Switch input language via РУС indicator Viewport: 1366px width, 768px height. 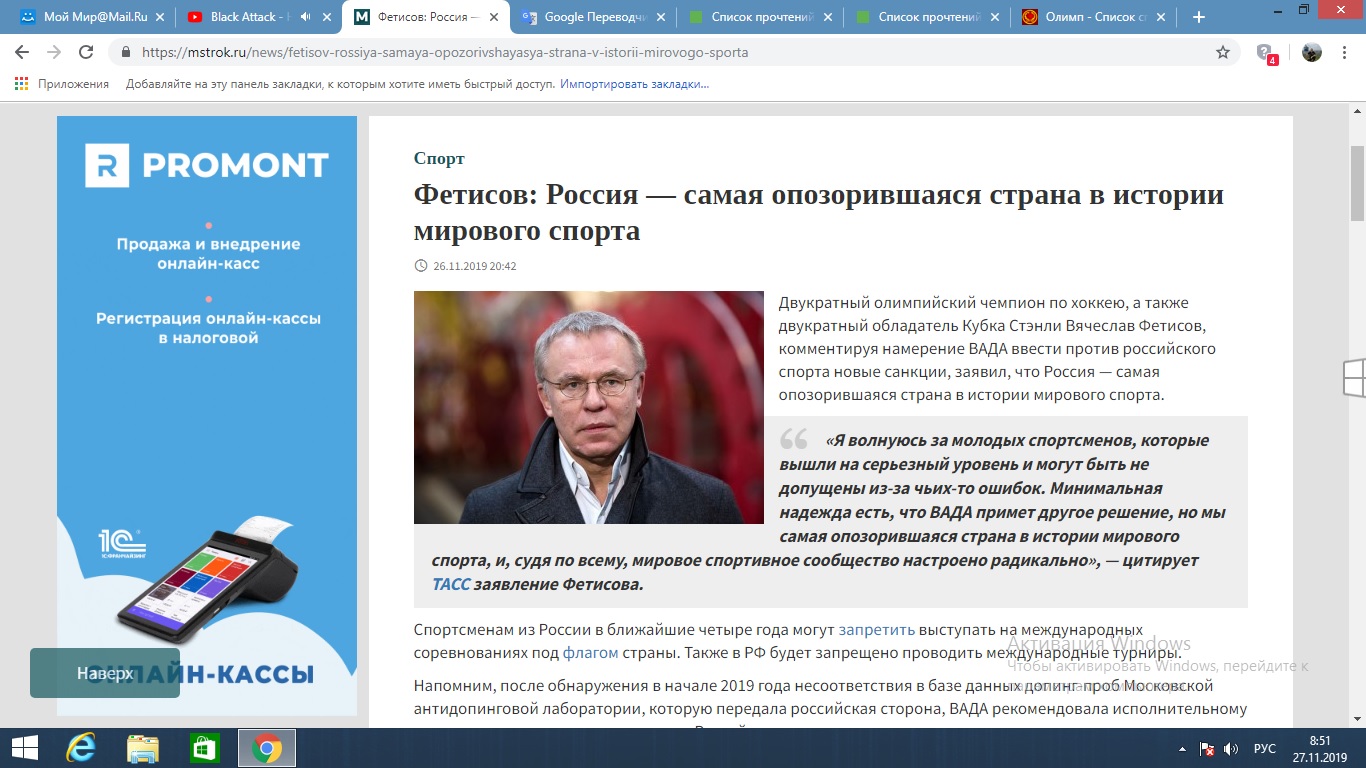coord(1265,748)
